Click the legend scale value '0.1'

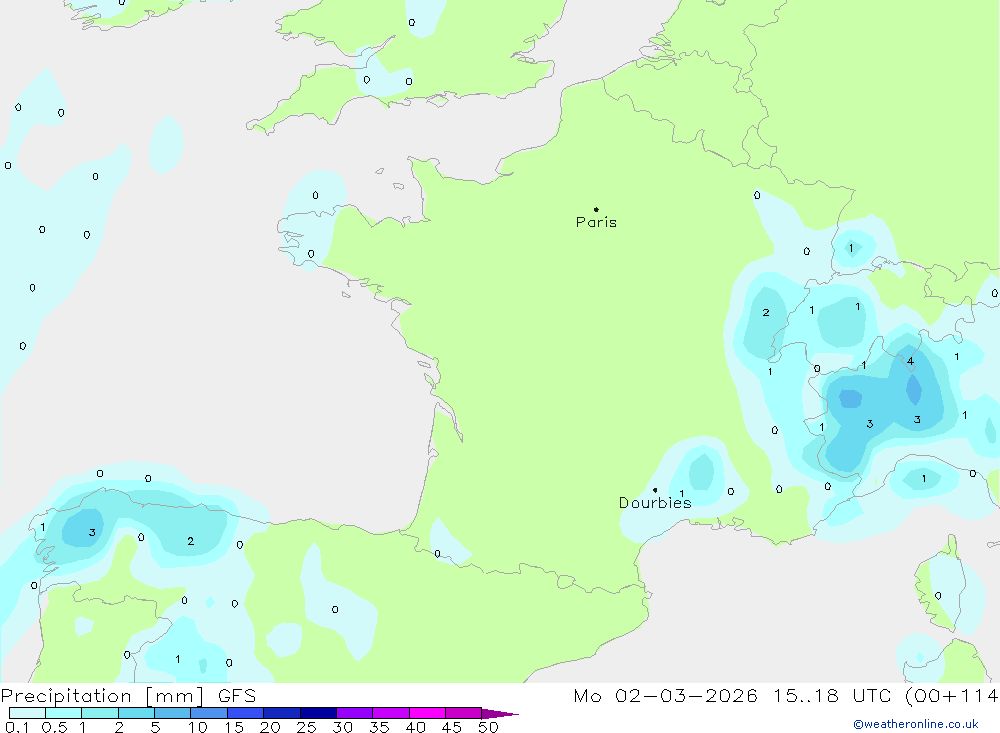click(x=17, y=727)
